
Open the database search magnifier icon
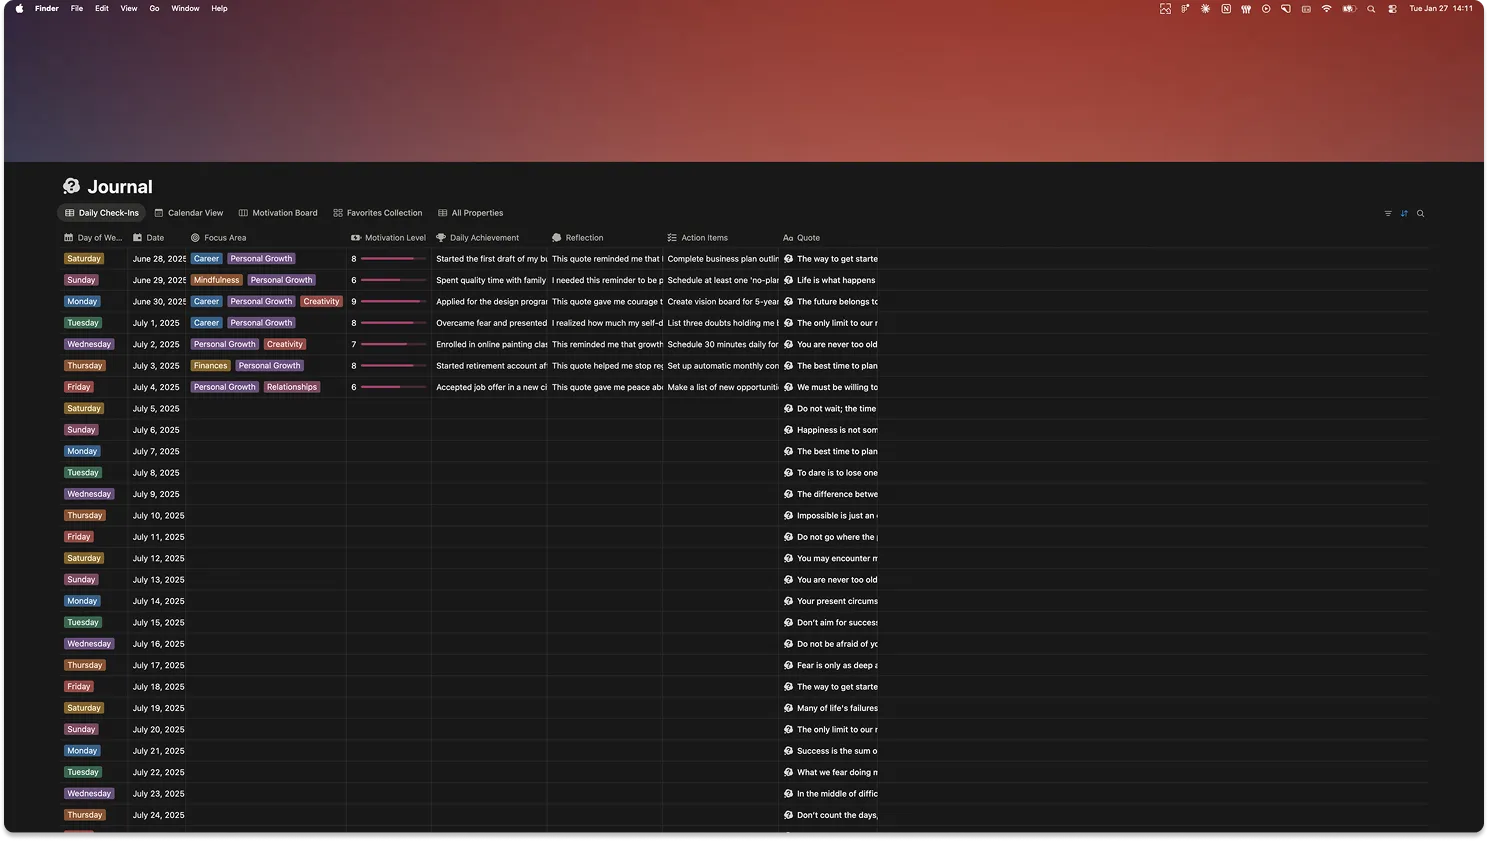[1420, 213]
